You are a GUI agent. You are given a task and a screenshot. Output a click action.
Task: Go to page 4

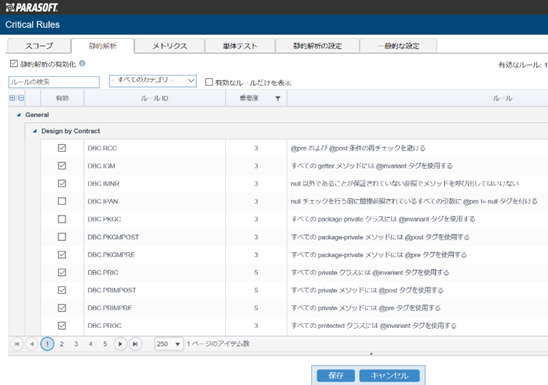pos(91,344)
